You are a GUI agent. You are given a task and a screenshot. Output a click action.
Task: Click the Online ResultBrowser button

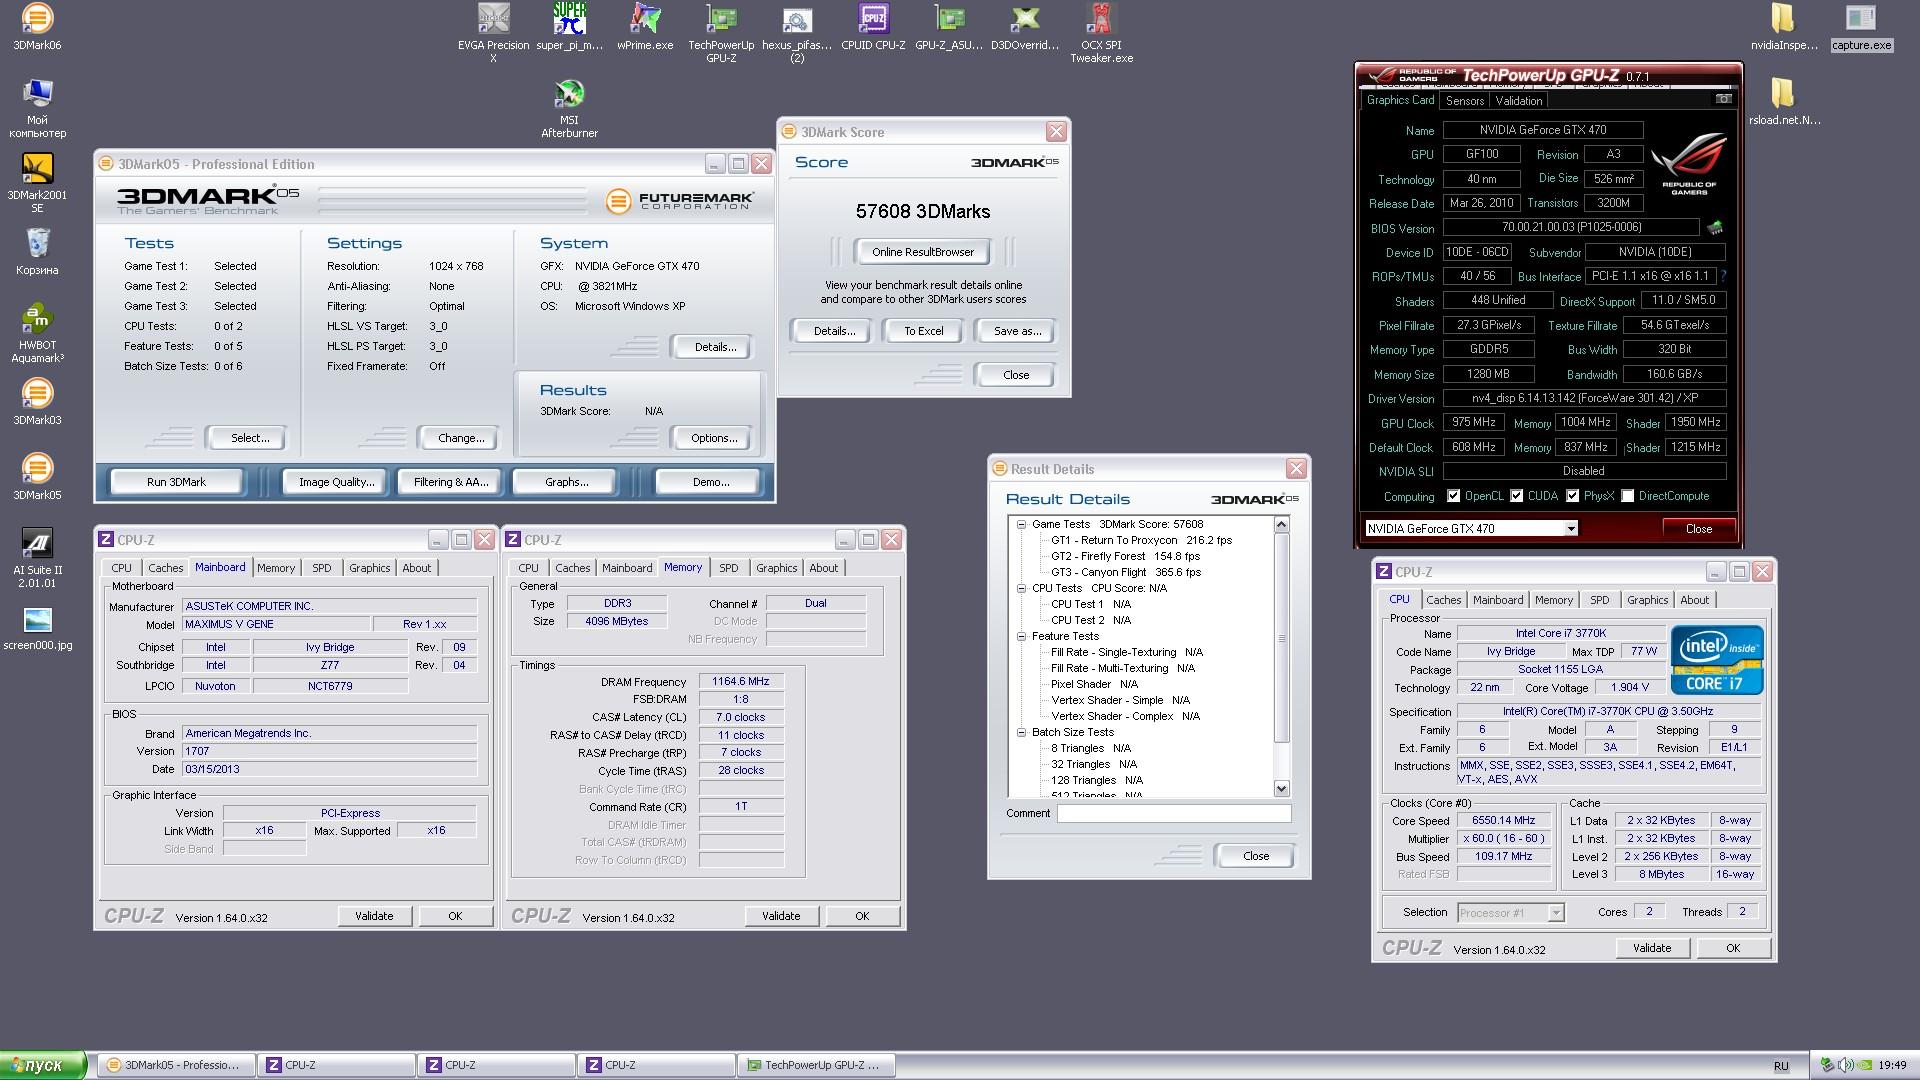pos(922,252)
